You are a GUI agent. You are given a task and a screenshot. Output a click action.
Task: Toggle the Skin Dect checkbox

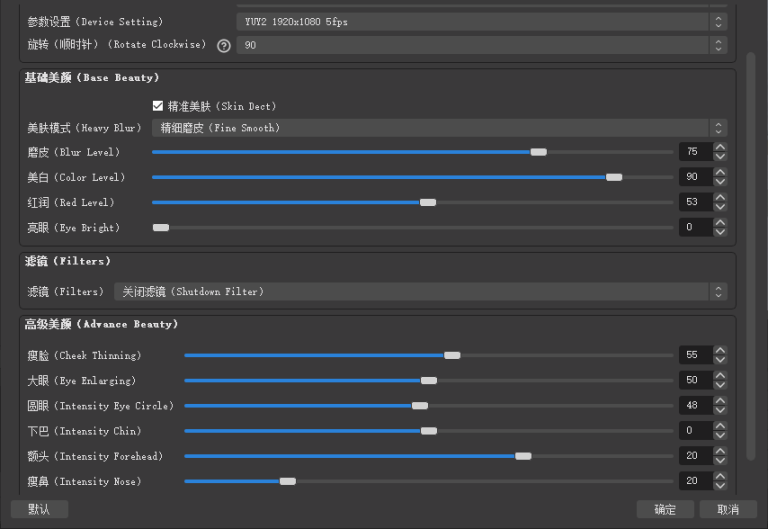pos(157,106)
